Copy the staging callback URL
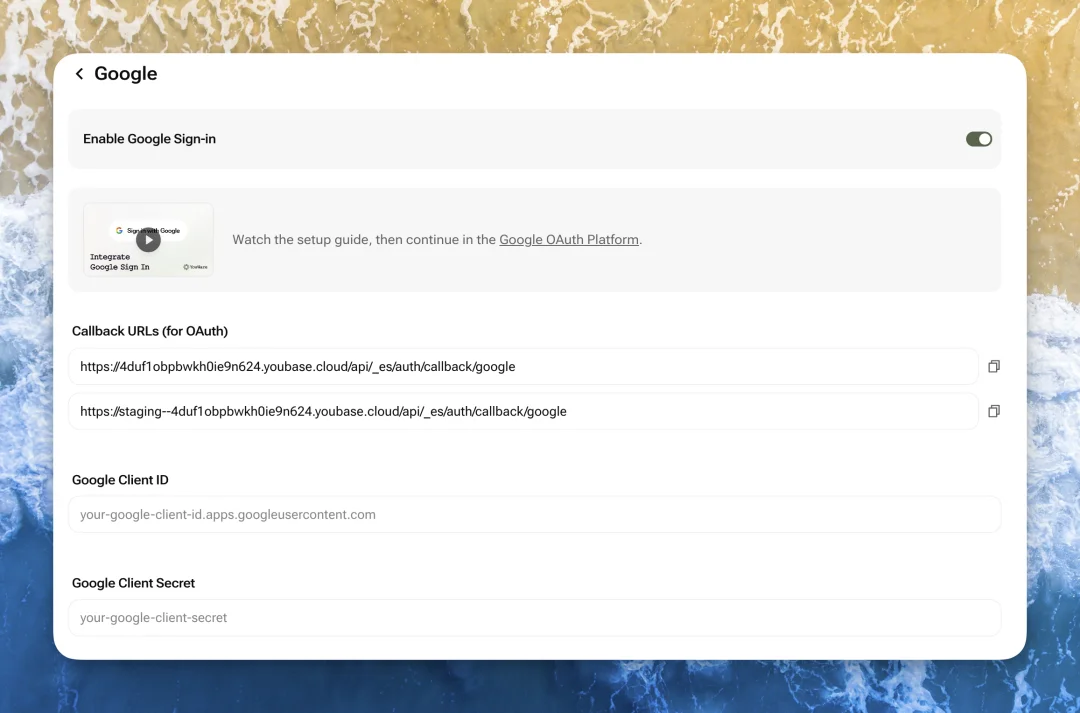The height and width of the screenshot is (713, 1080). click(x=993, y=411)
